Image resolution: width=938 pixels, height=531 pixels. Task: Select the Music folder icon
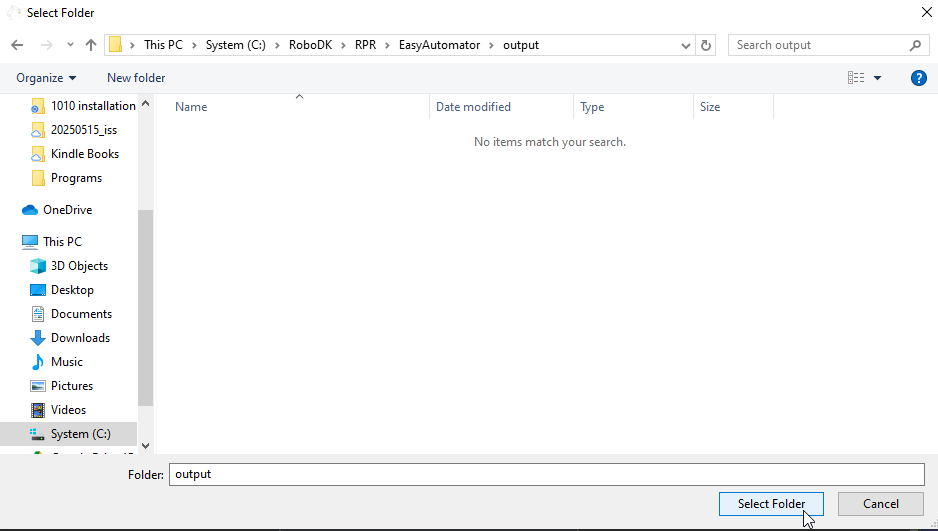(x=38, y=362)
